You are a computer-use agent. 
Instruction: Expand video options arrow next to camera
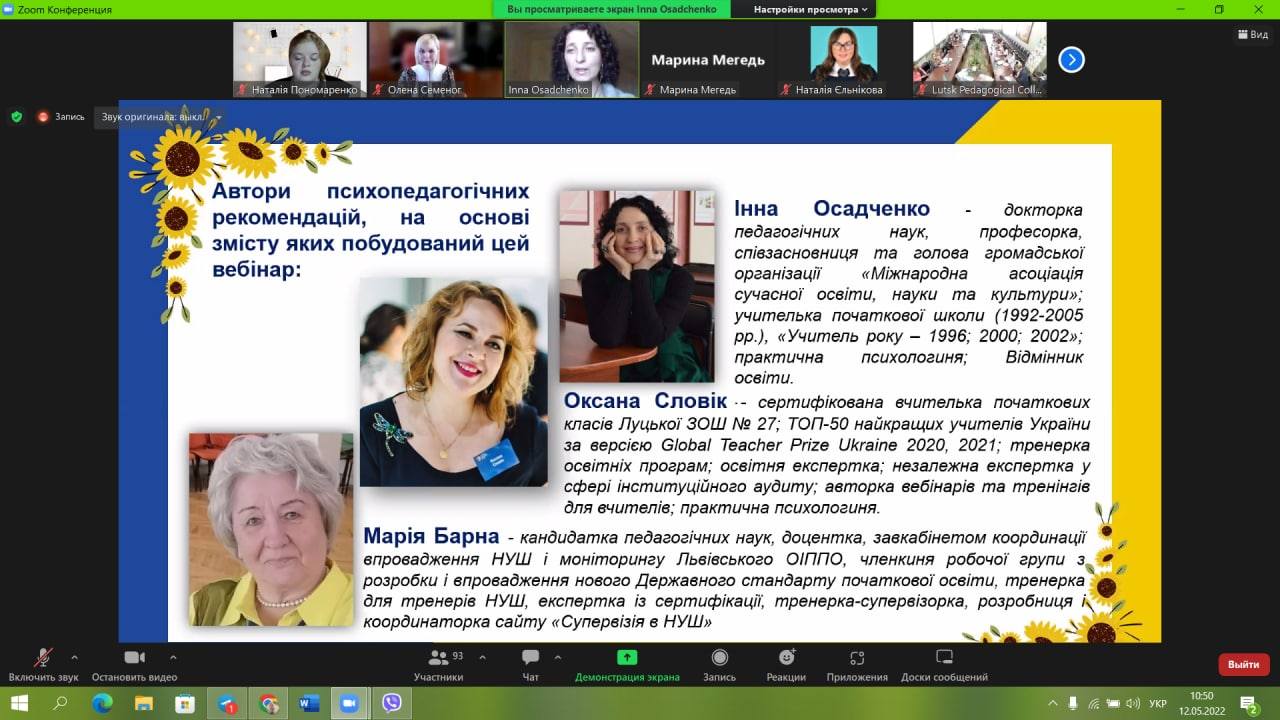(x=173, y=658)
